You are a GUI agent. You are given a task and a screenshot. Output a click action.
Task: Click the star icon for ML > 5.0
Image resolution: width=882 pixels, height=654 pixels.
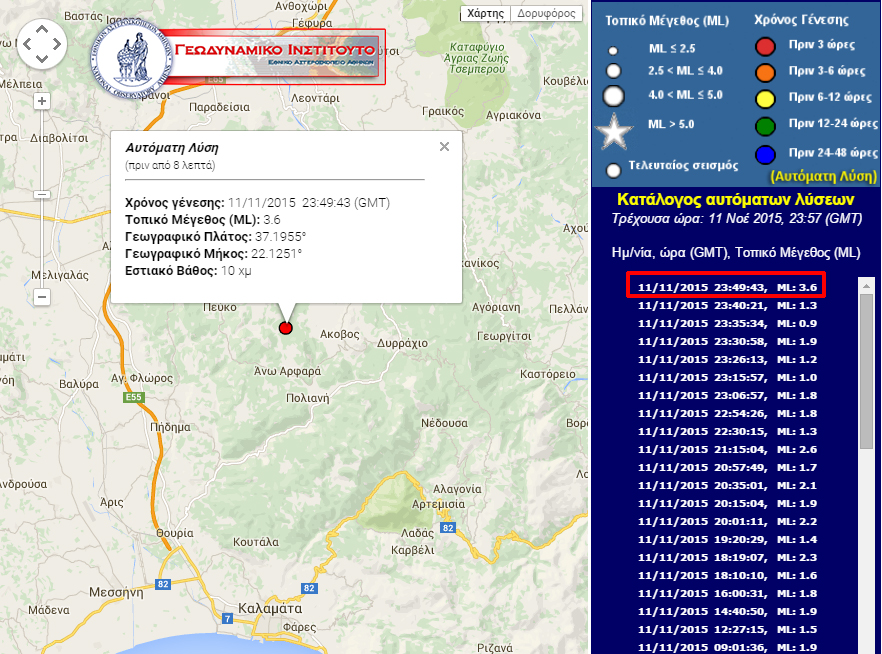click(614, 131)
